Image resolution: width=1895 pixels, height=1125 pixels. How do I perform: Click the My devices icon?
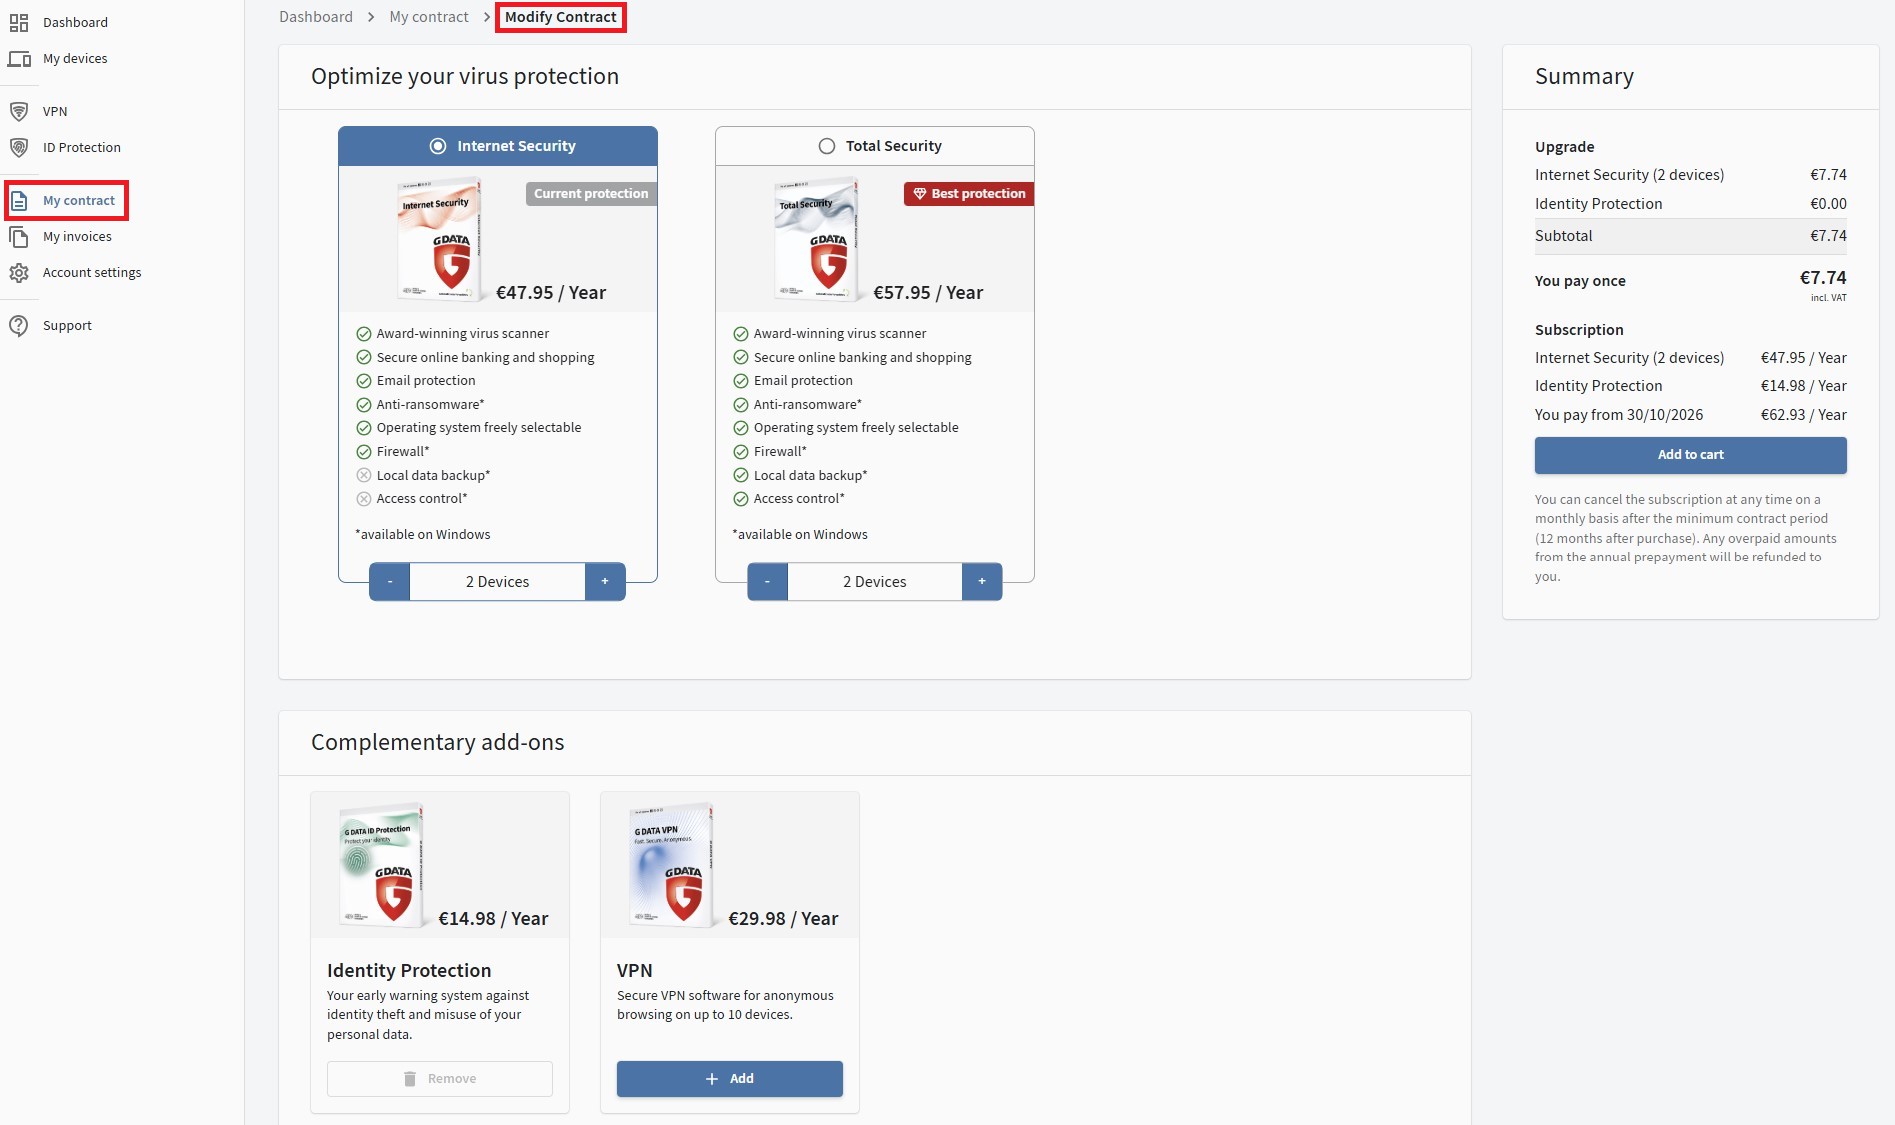[x=19, y=58]
